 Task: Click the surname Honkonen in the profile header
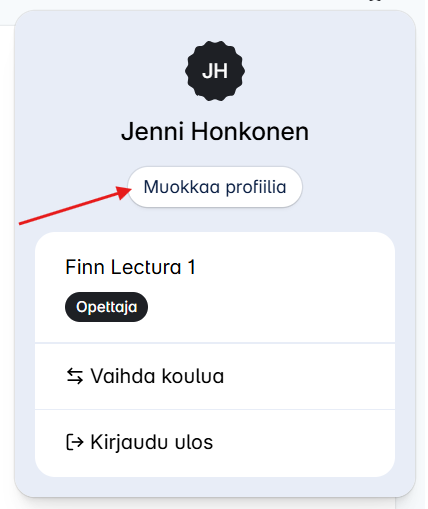pos(250,132)
